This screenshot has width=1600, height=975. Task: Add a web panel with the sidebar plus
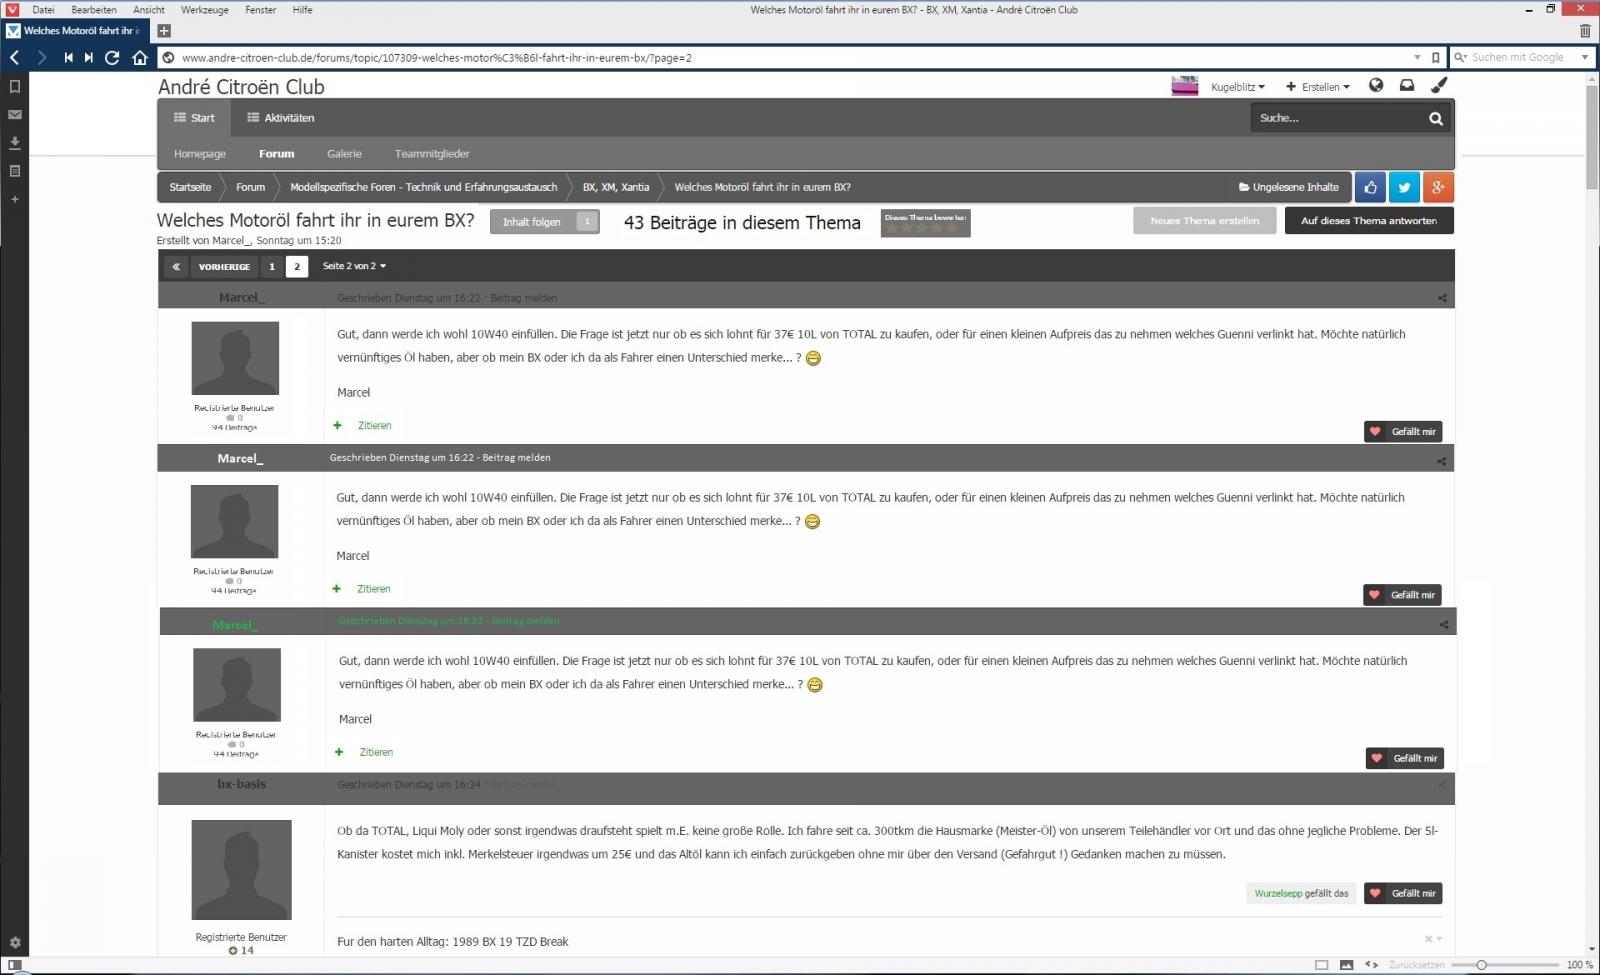click(x=15, y=199)
